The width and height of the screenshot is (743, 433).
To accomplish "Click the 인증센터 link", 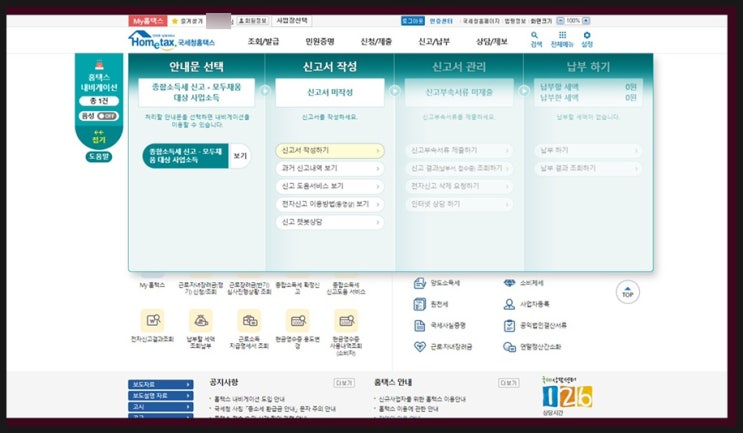I will pyautogui.click(x=441, y=21).
